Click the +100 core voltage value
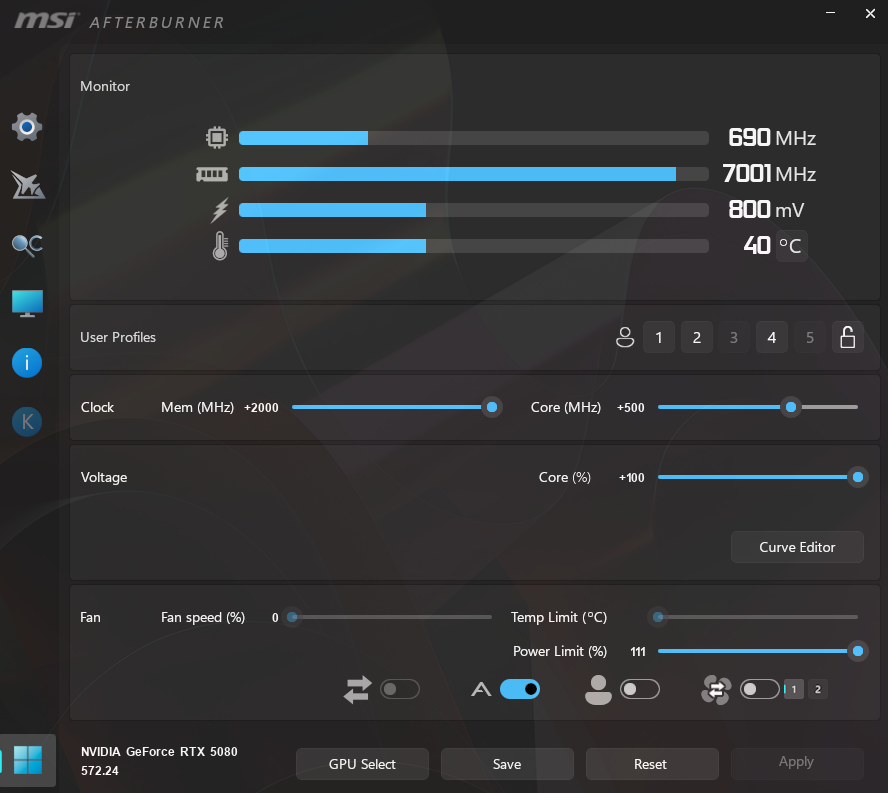This screenshot has width=888, height=793. click(631, 478)
